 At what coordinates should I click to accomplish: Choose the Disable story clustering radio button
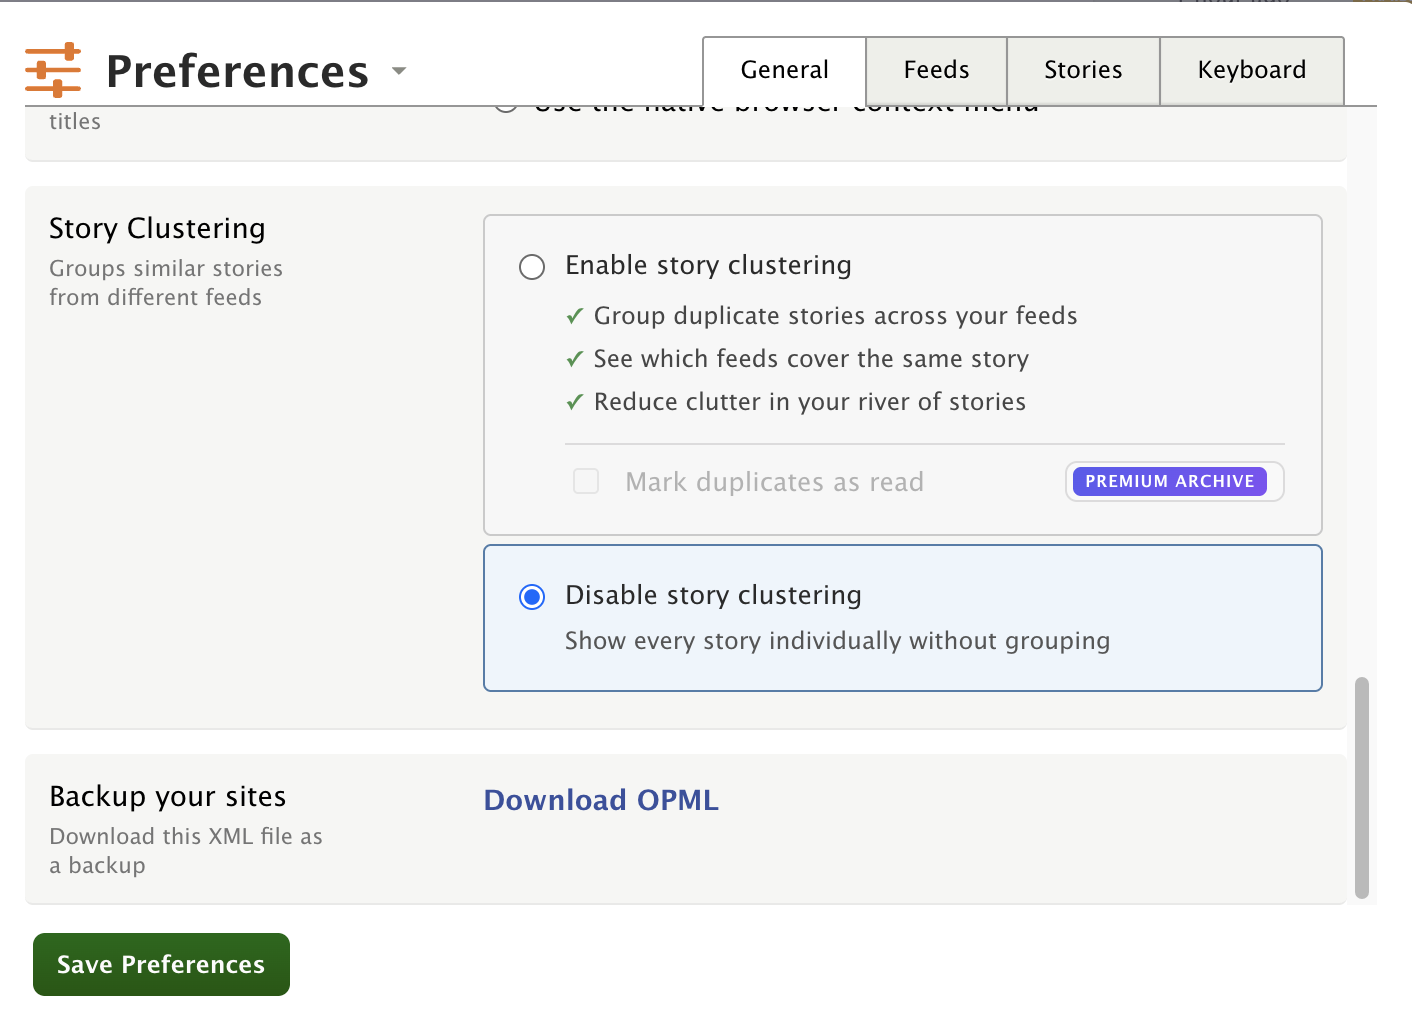(x=532, y=597)
